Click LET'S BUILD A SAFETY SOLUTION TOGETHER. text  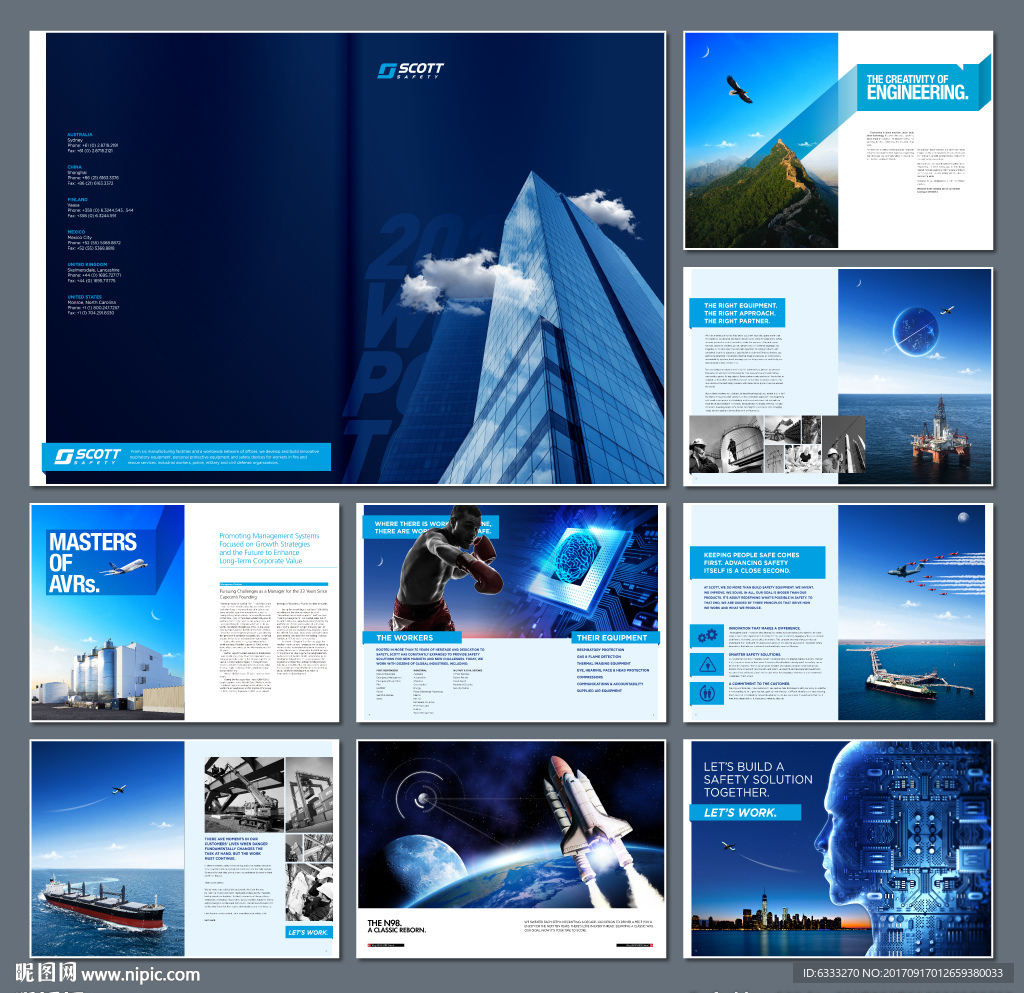(x=758, y=780)
